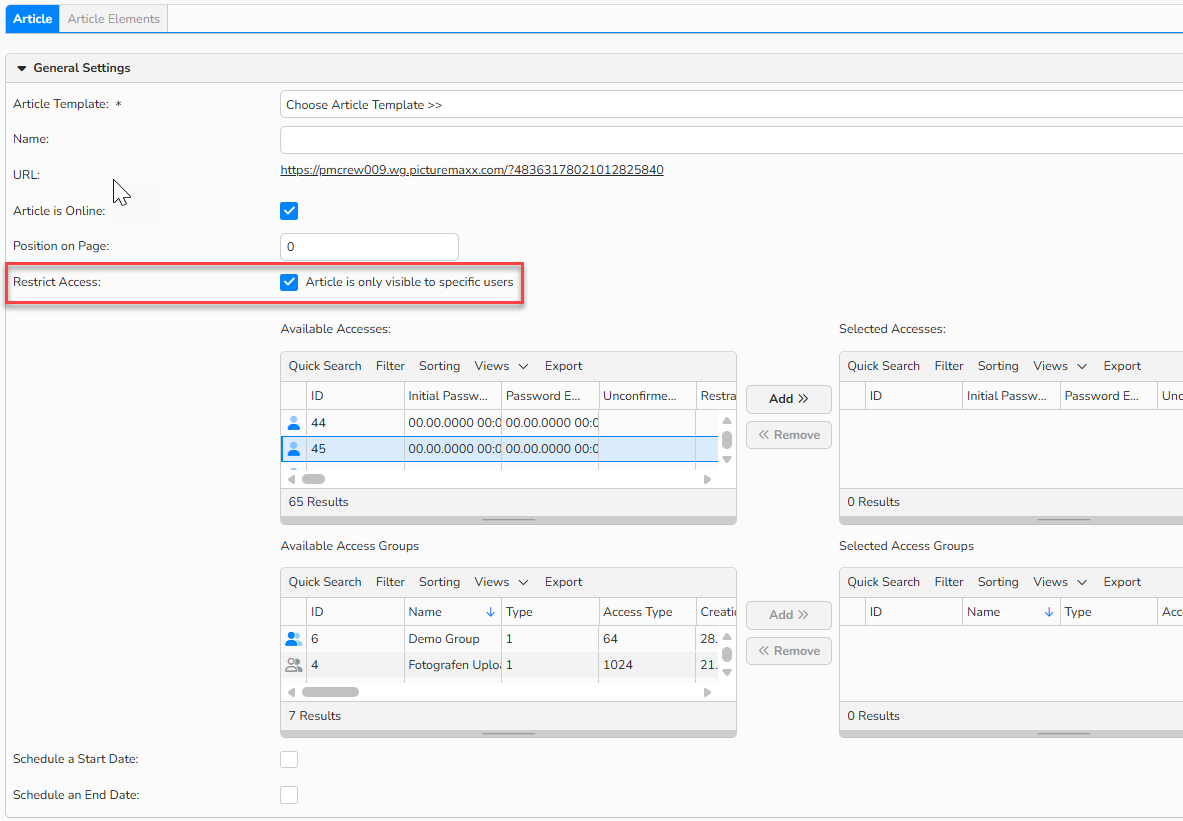Screen dimensions: 1183x821
Task: Click Remove button for Access Groups
Action: click(x=788, y=650)
